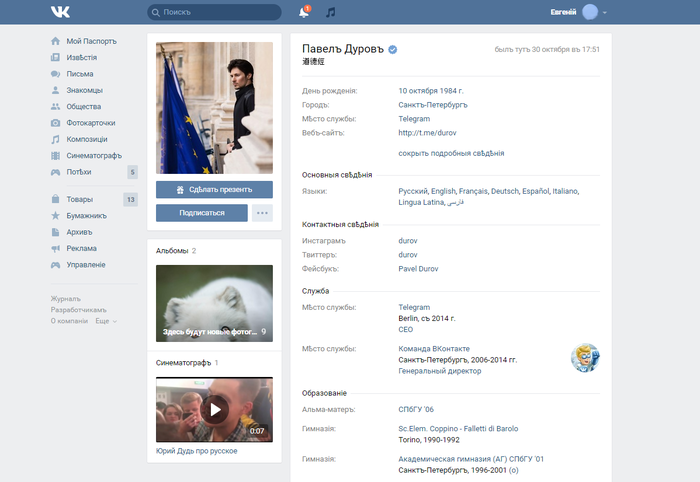Click the VK logo icon
Screen dimensions: 700x482
(60, 12)
